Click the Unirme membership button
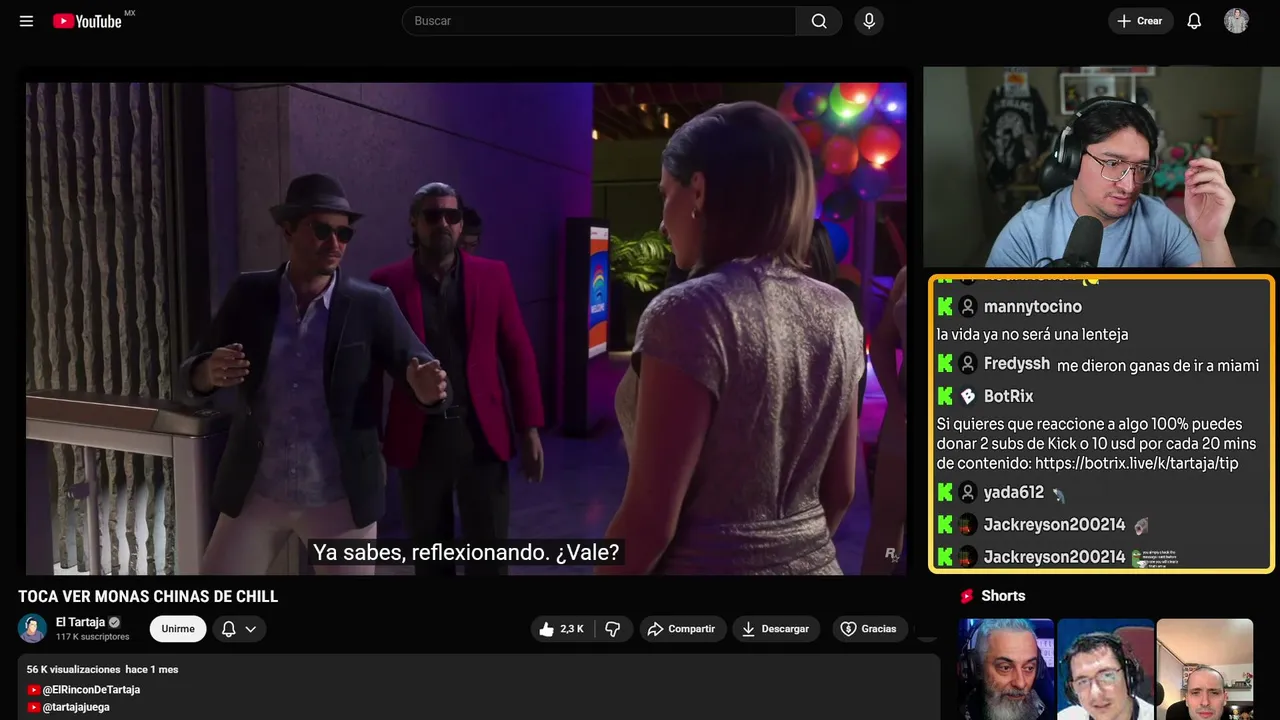The width and height of the screenshot is (1280, 720). pos(178,629)
